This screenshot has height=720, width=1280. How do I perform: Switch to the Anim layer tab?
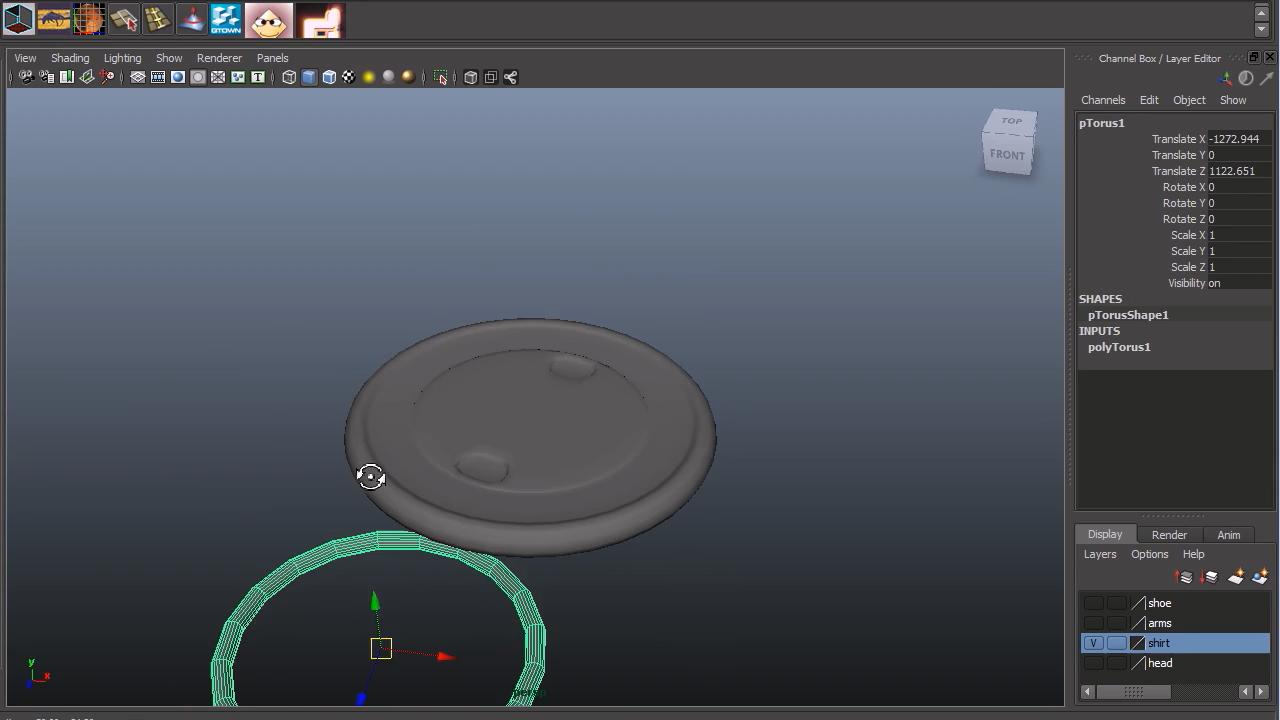1228,535
